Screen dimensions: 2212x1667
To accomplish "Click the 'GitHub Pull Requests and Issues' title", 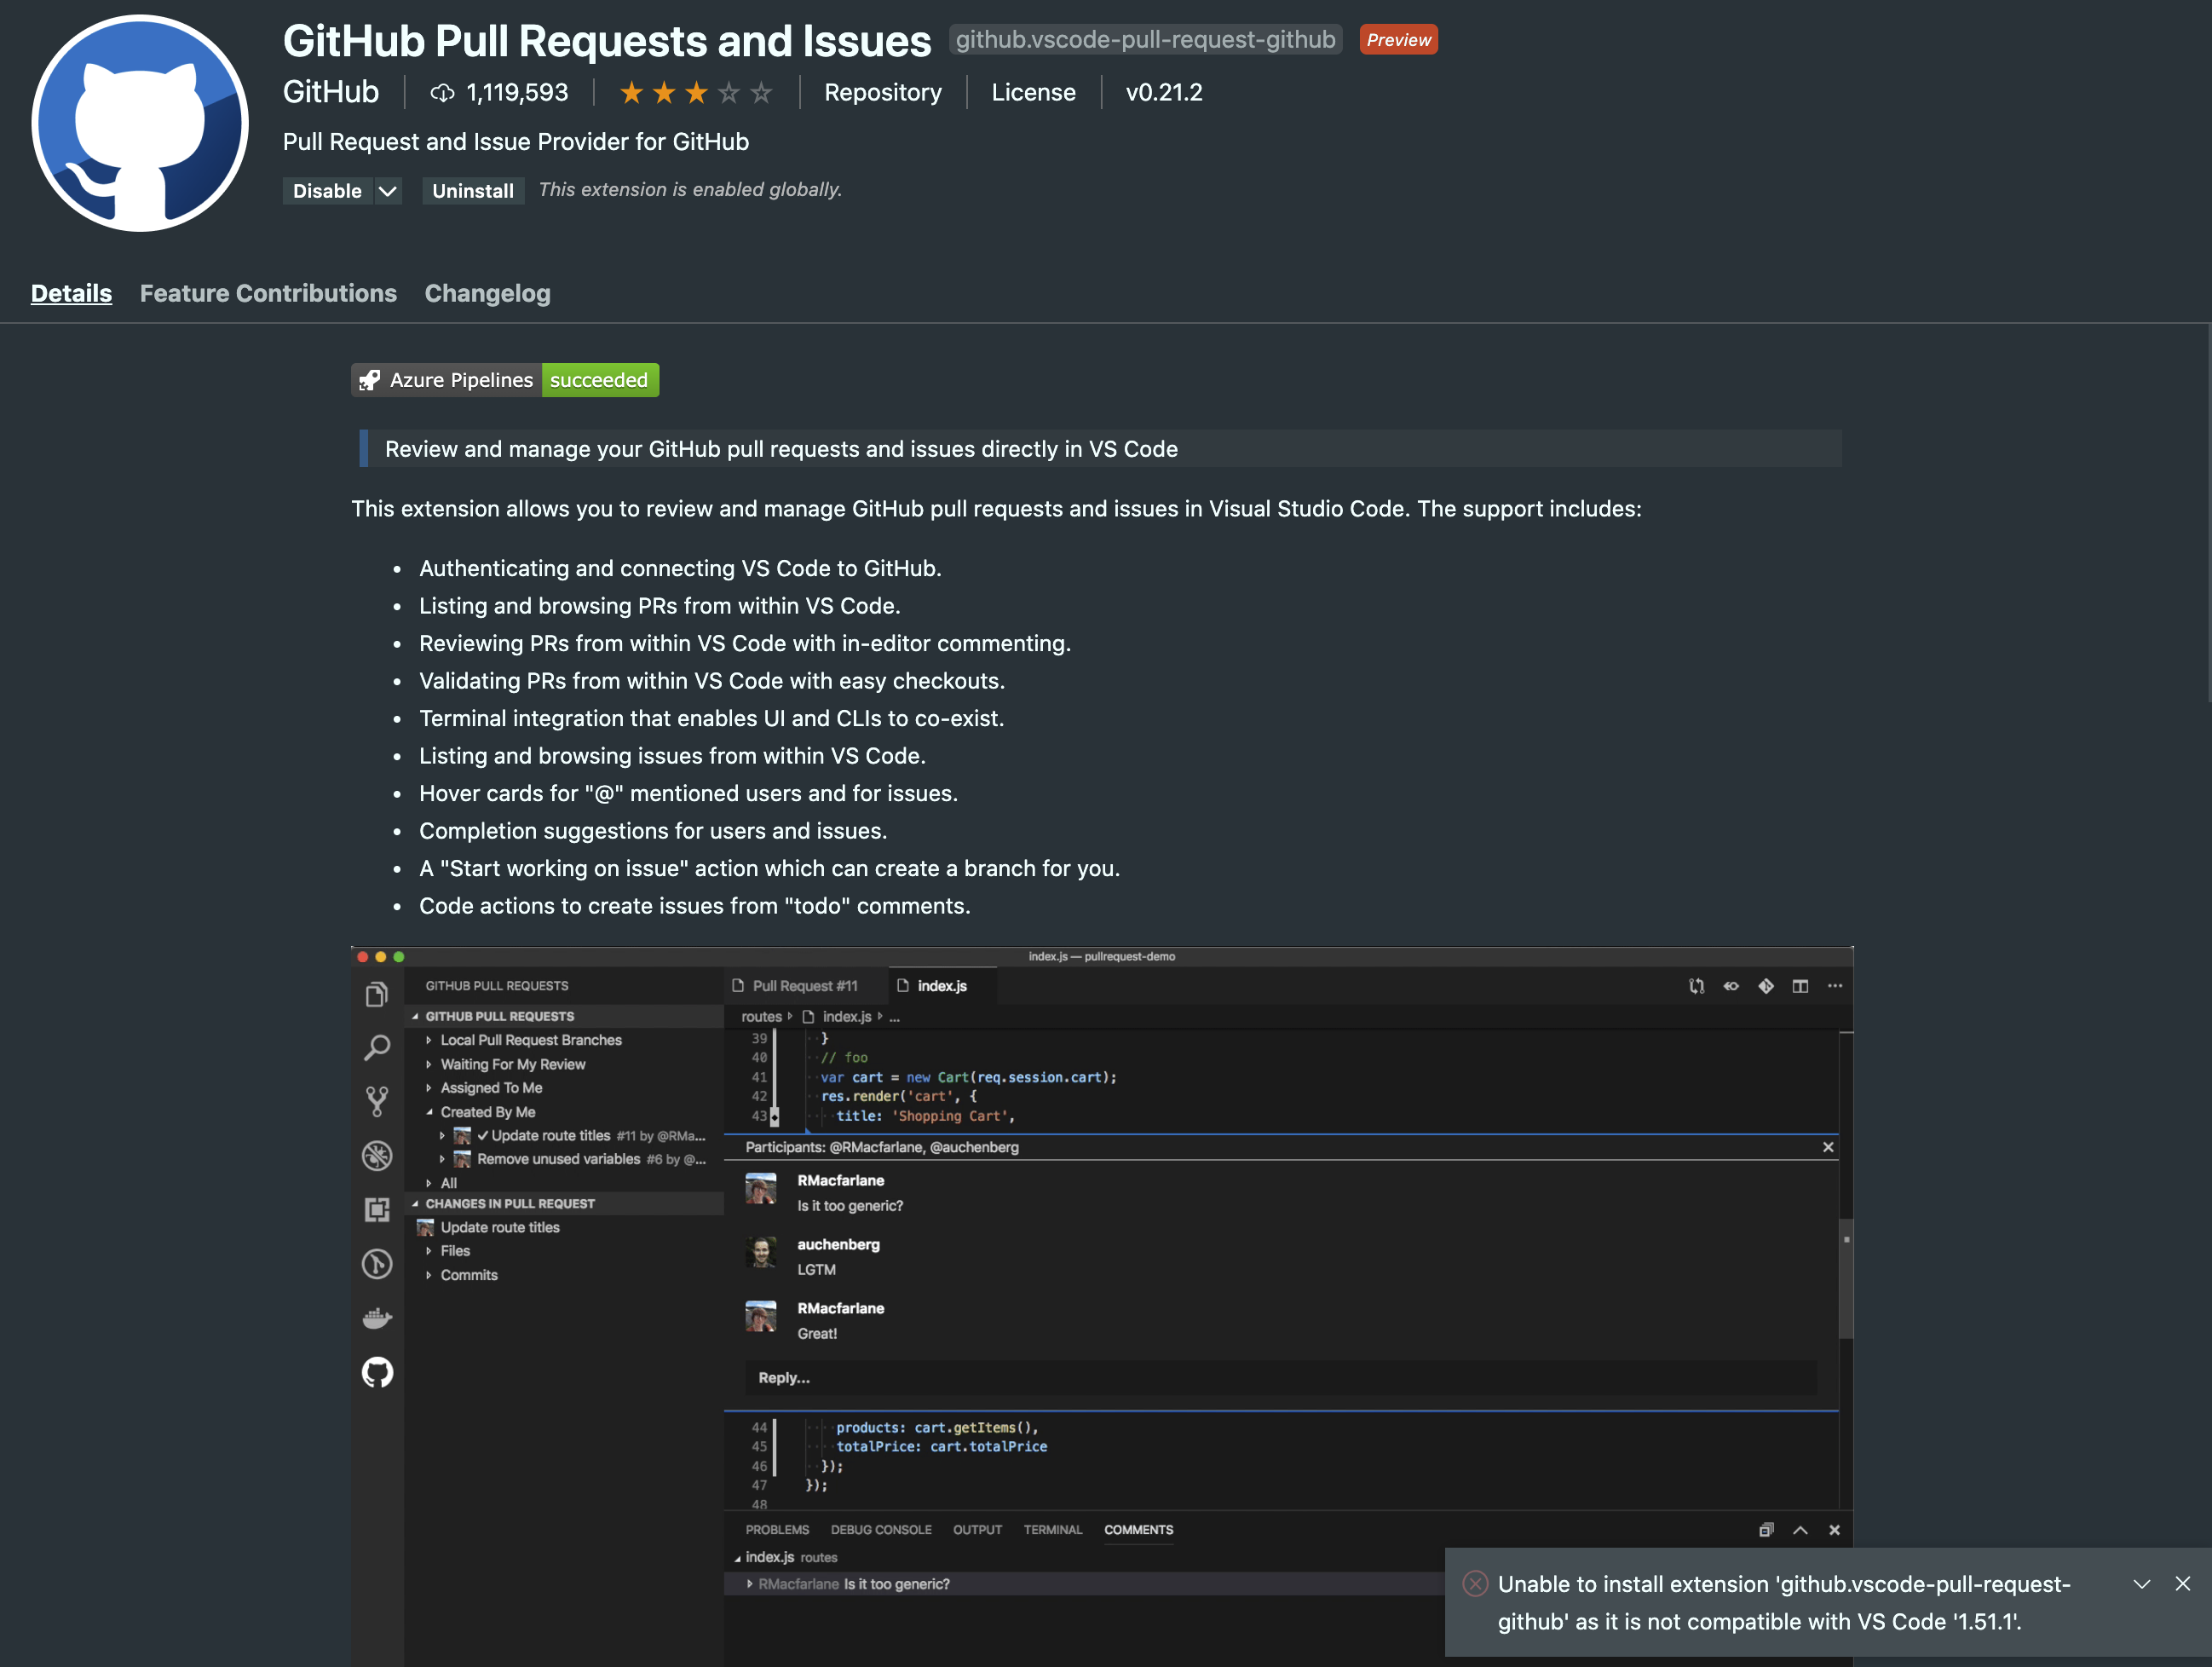I will click(x=607, y=41).
